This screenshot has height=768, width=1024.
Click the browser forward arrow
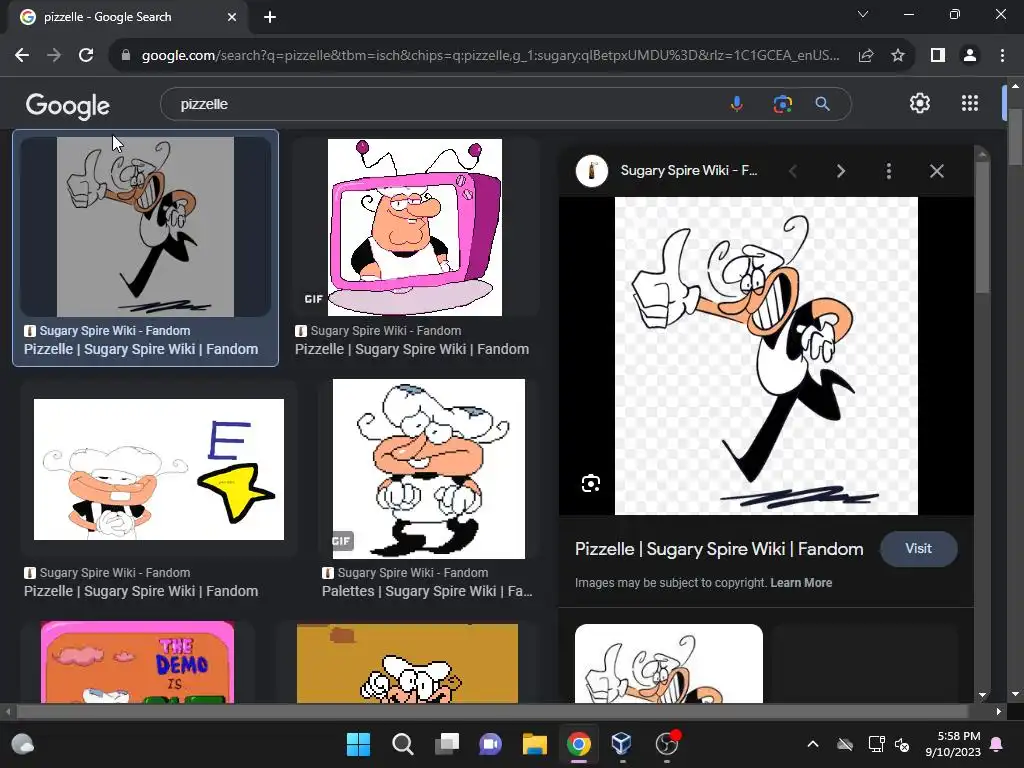coord(54,56)
